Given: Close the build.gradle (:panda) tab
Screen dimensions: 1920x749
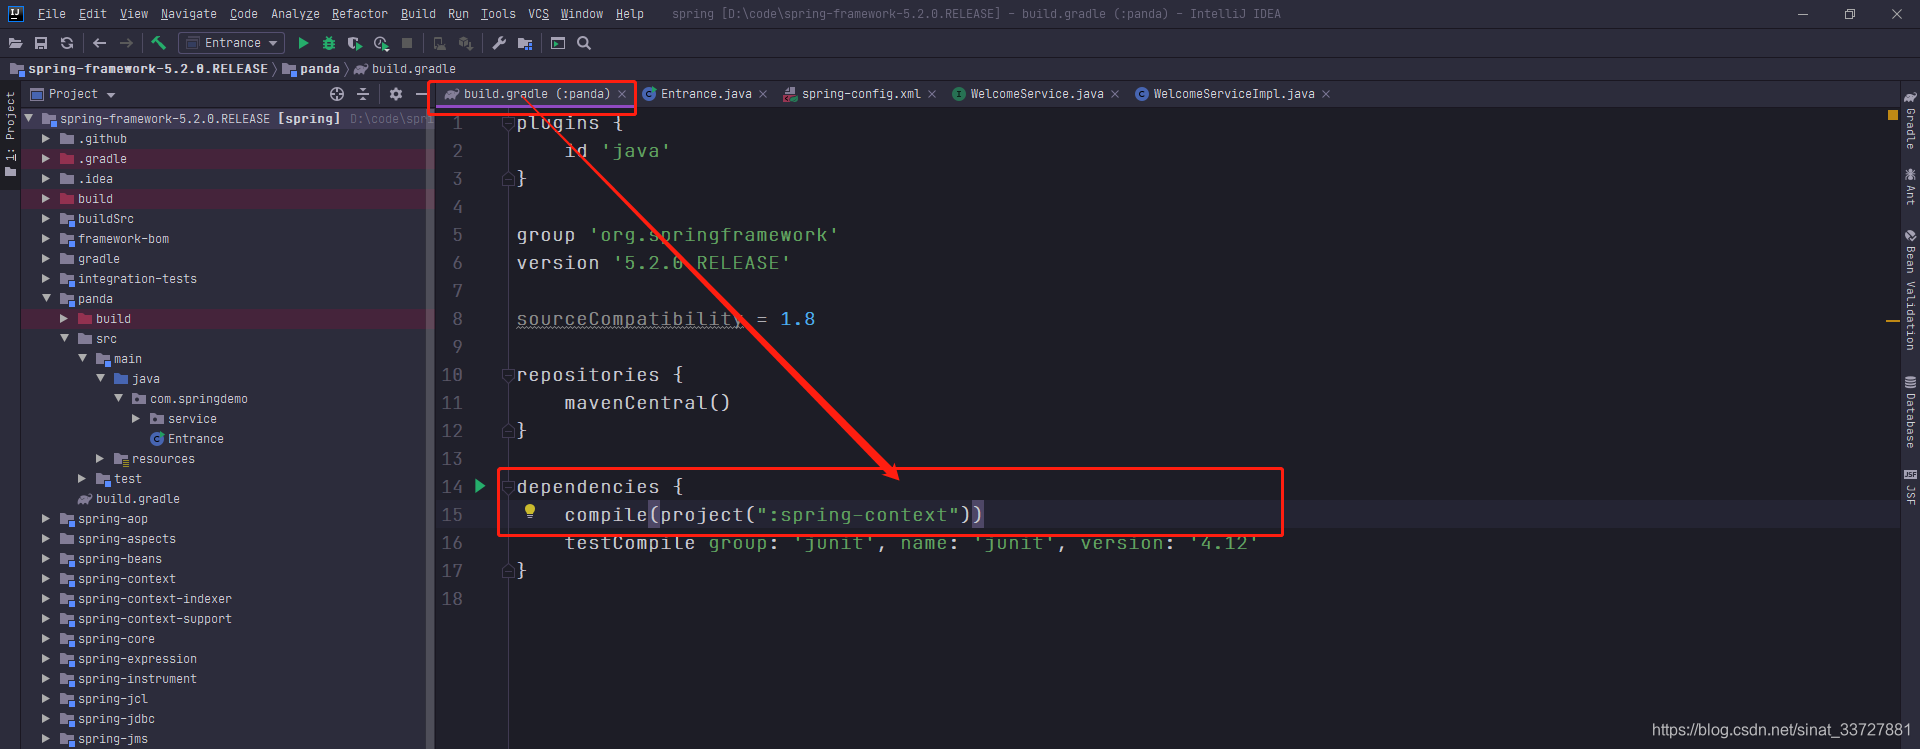Looking at the screenshot, I should pos(622,94).
